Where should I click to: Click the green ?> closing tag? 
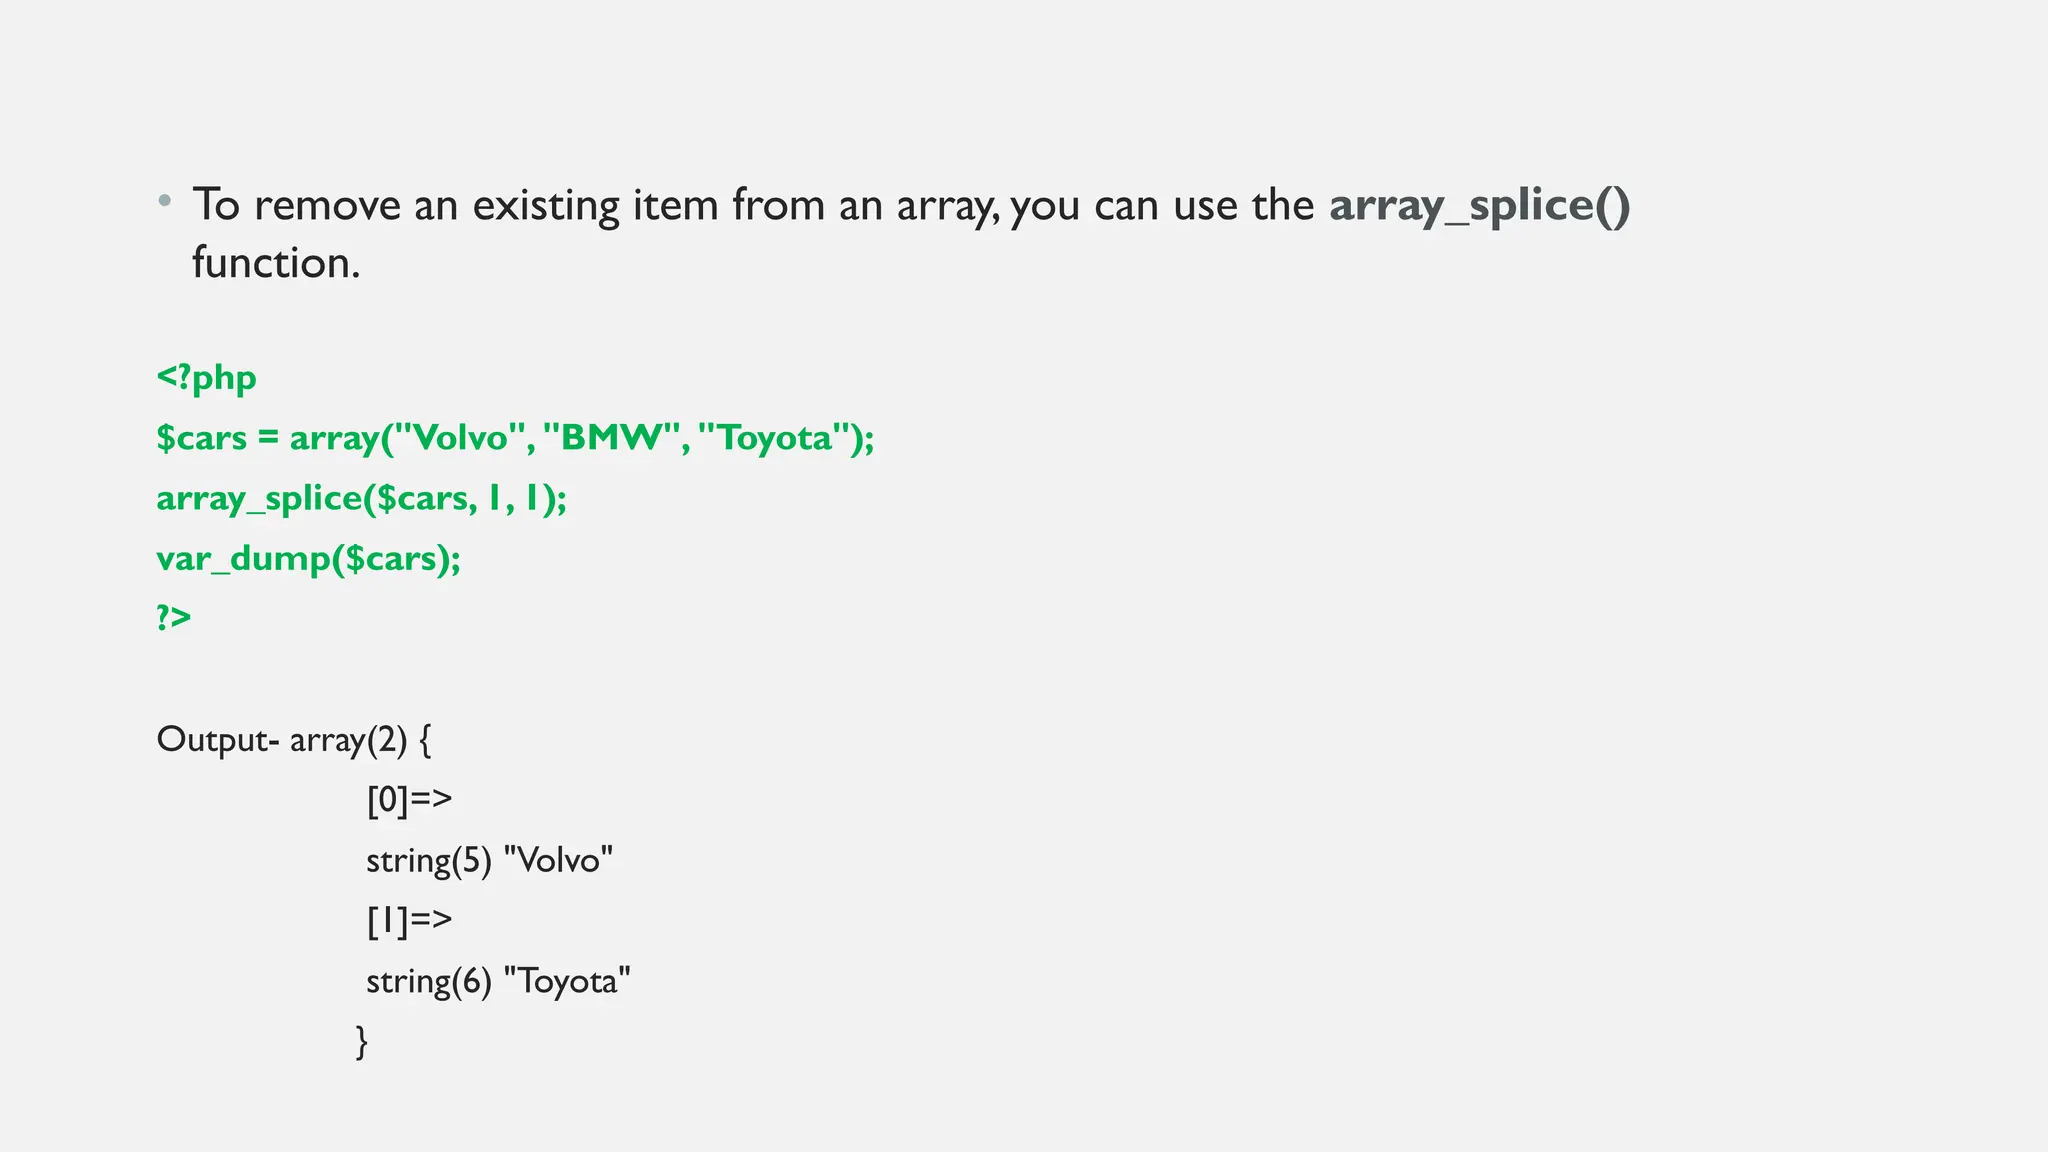[174, 617]
